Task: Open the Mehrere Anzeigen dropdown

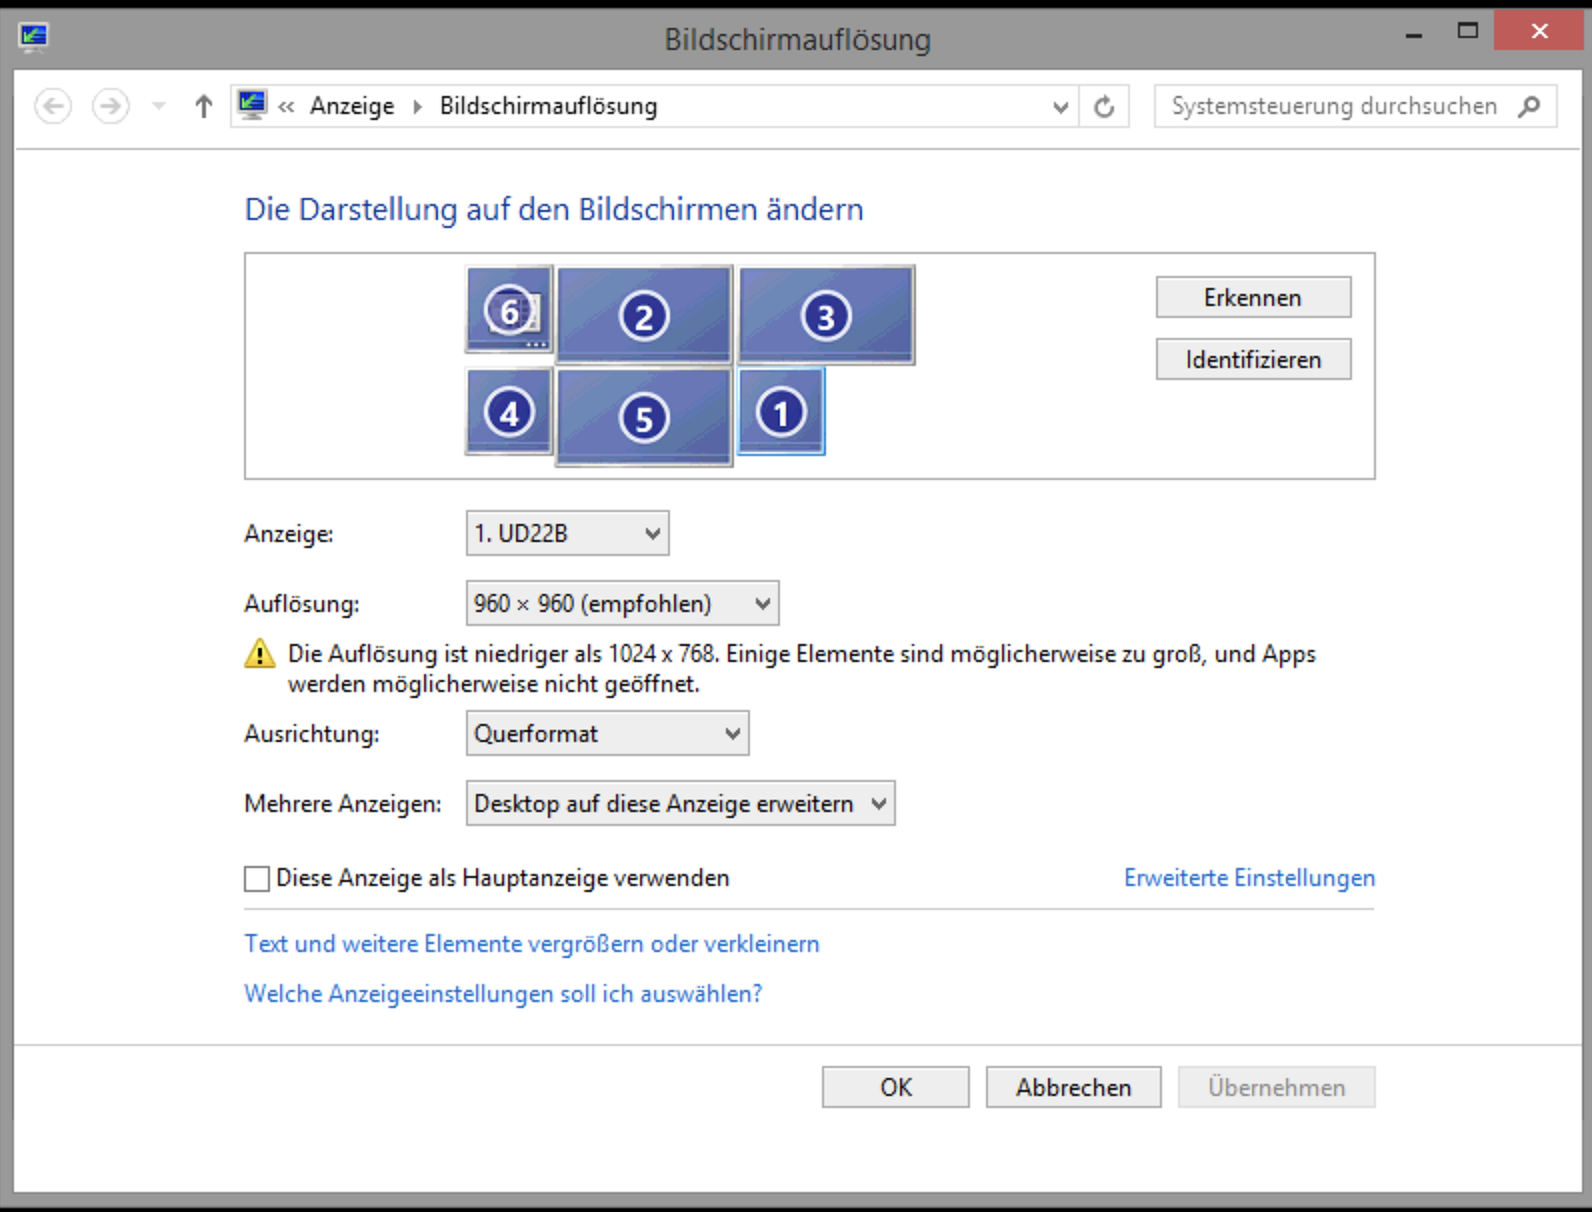Action: point(680,803)
